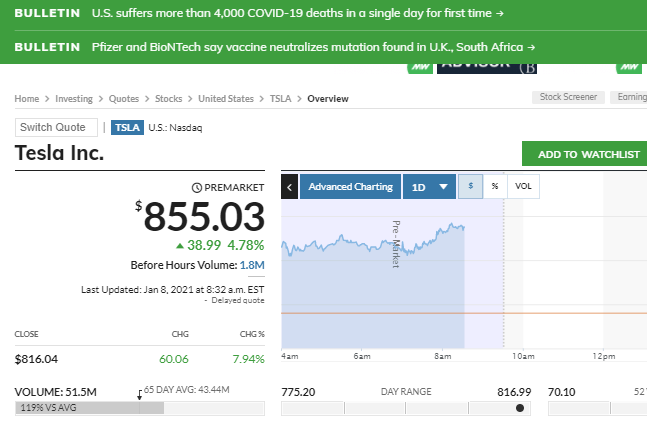Click the green MW logo above the breadcrumb

420,67
